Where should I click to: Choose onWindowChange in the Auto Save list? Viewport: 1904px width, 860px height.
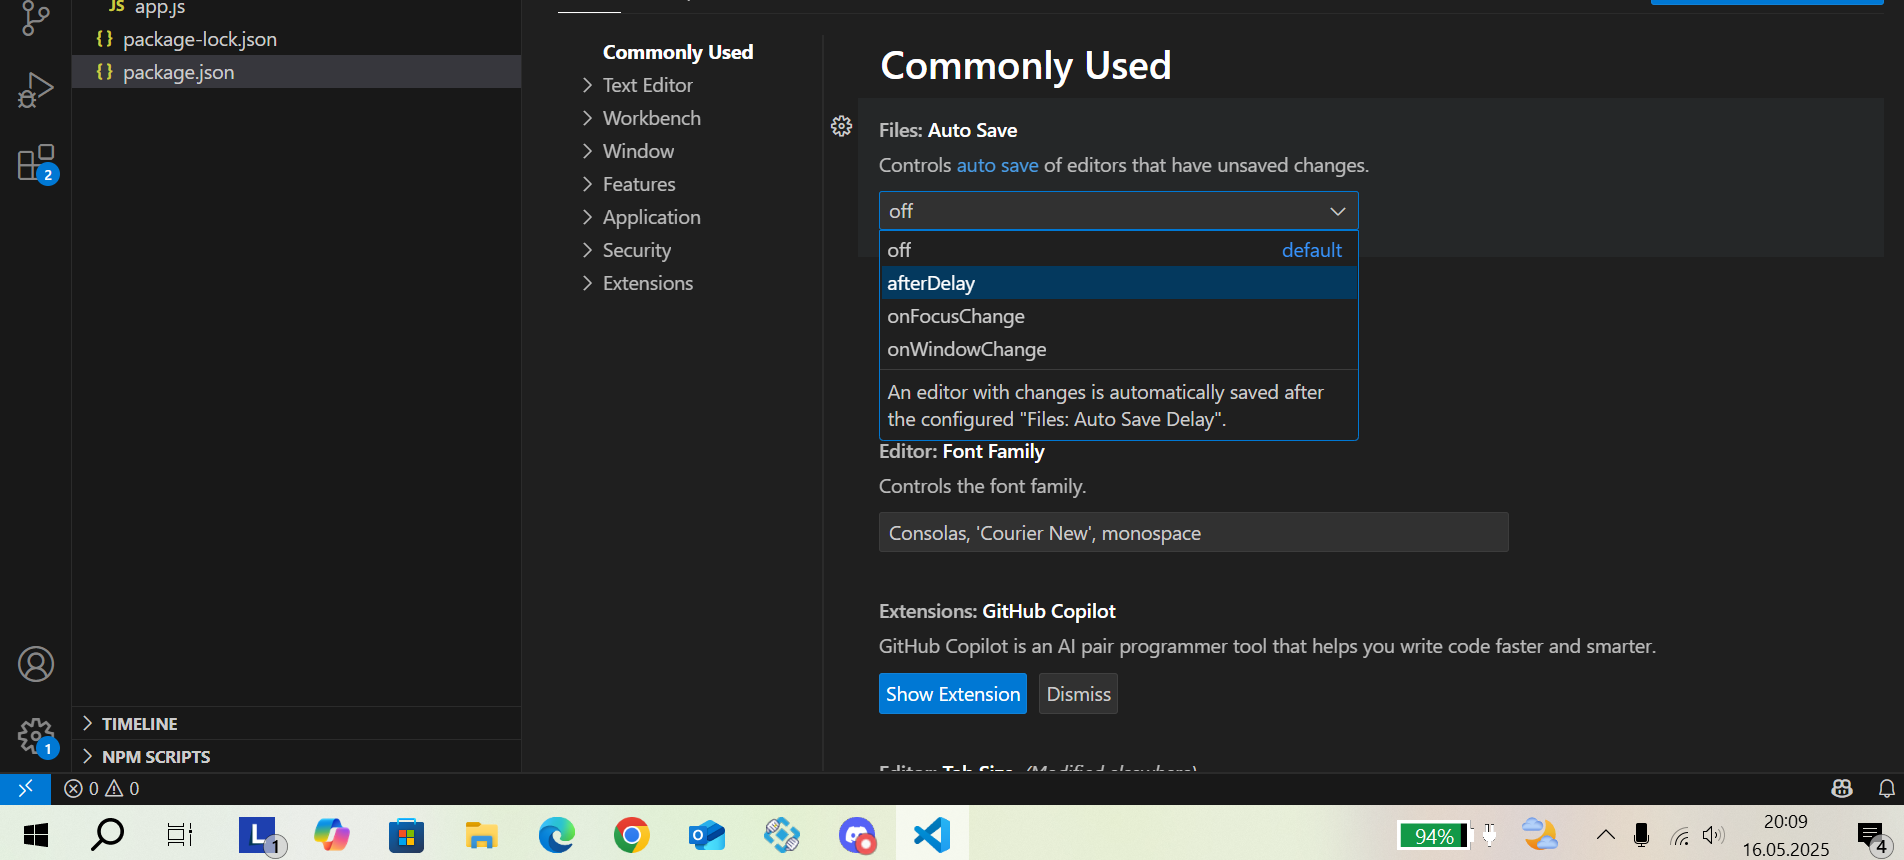(x=1118, y=349)
